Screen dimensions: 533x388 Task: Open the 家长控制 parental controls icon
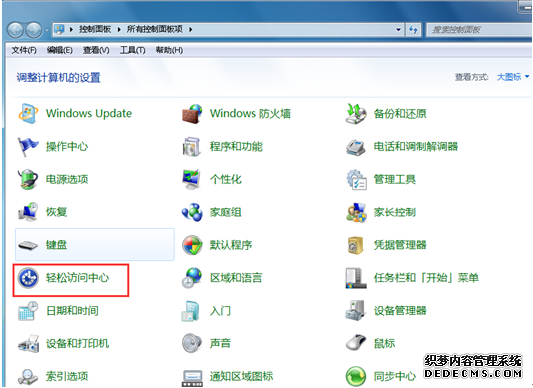click(356, 212)
